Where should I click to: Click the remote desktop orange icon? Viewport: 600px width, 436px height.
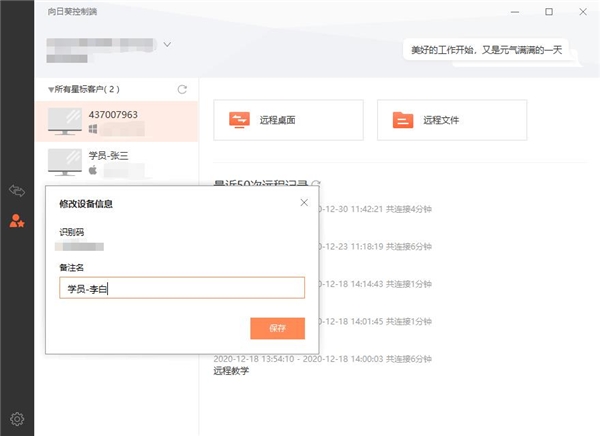240,120
